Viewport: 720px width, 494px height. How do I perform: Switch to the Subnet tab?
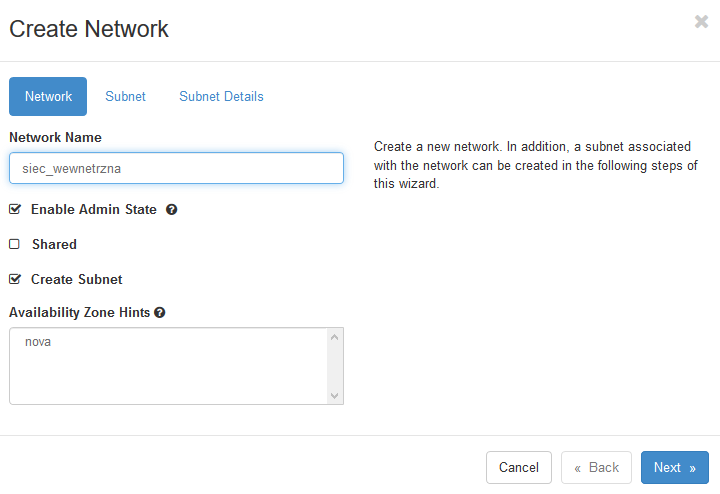coord(125,96)
